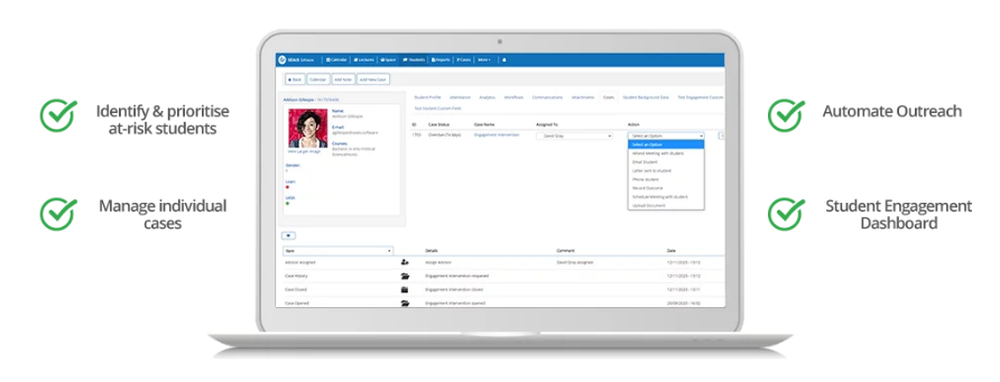Choose Attend Meeting with Student option
The width and height of the screenshot is (1000, 382).
click(x=666, y=153)
